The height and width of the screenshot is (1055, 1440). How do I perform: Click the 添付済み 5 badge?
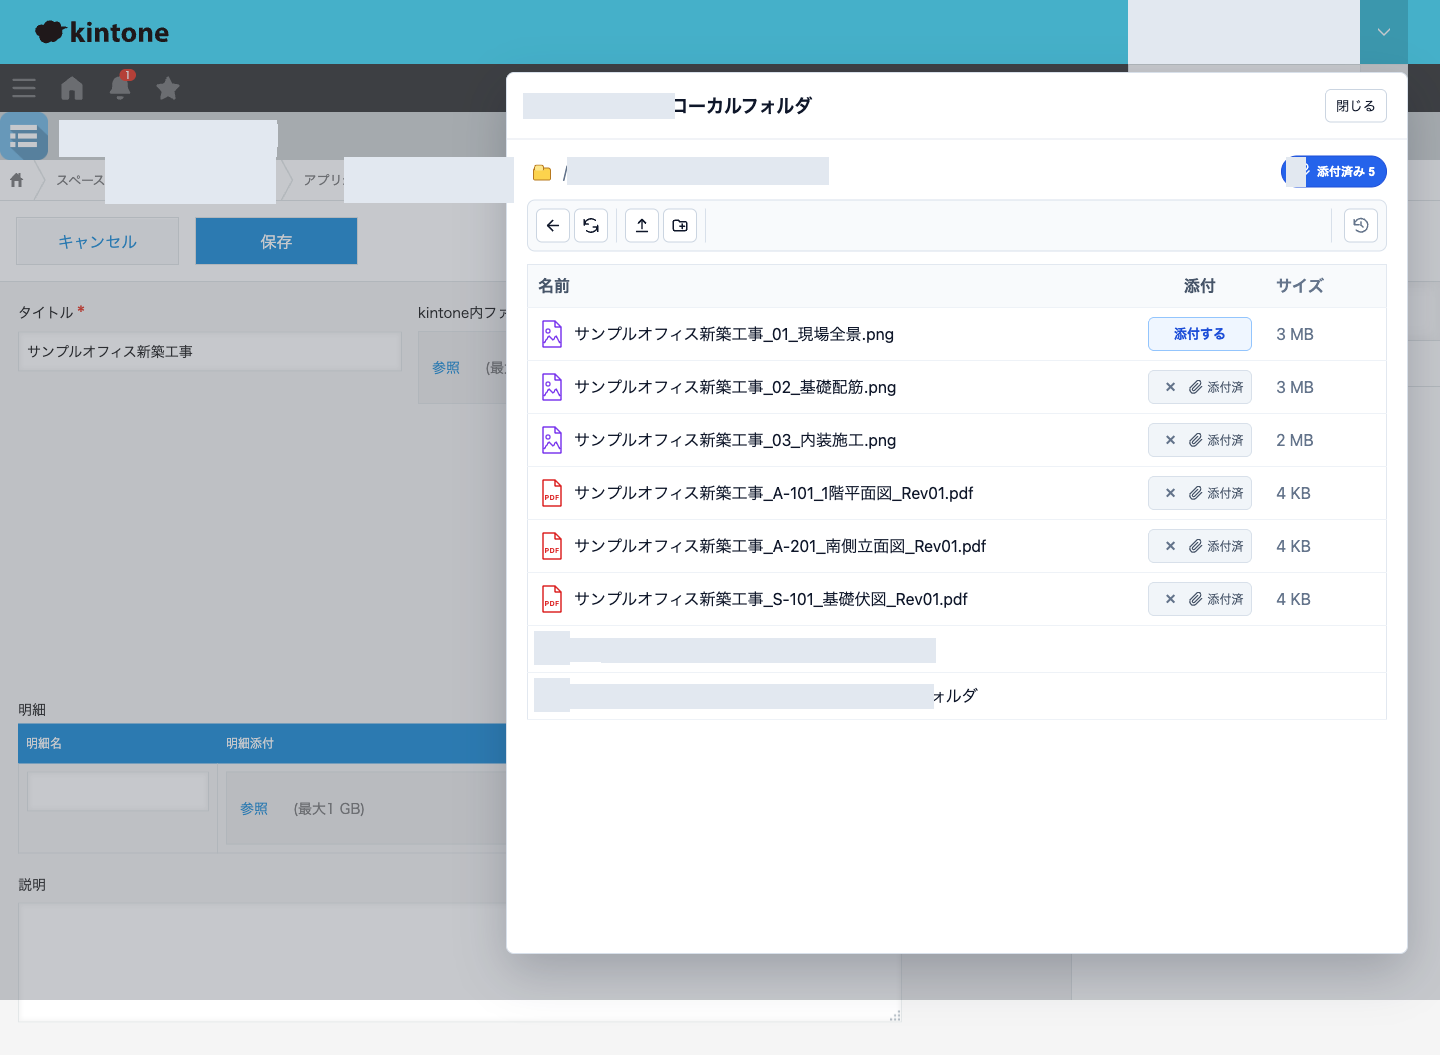(1334, 172)
